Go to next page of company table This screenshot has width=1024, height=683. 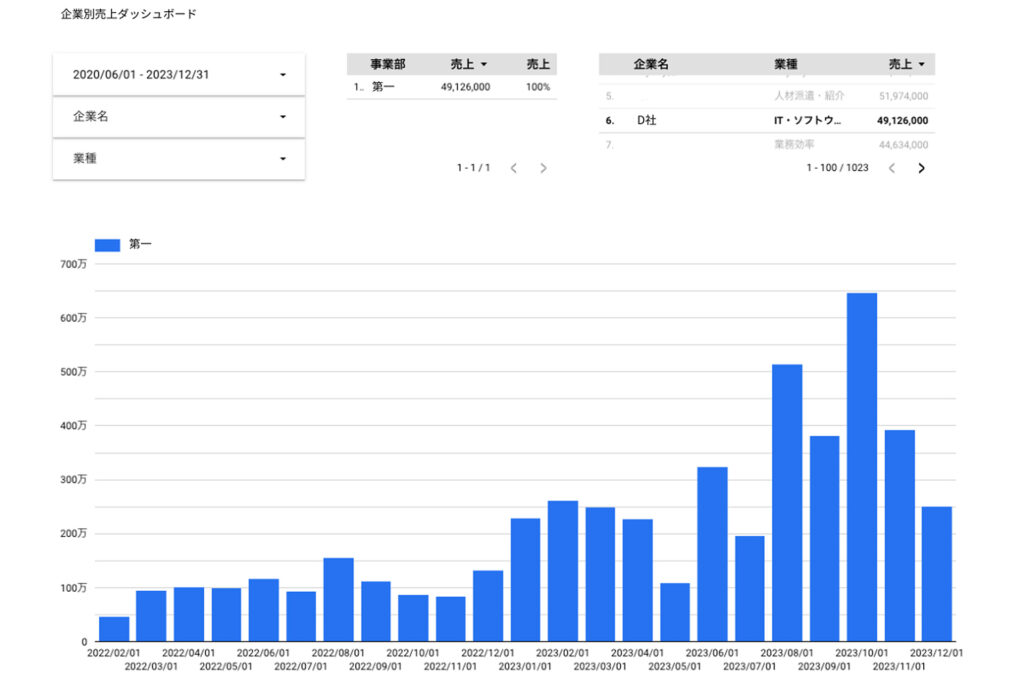[x=921, y=168]
